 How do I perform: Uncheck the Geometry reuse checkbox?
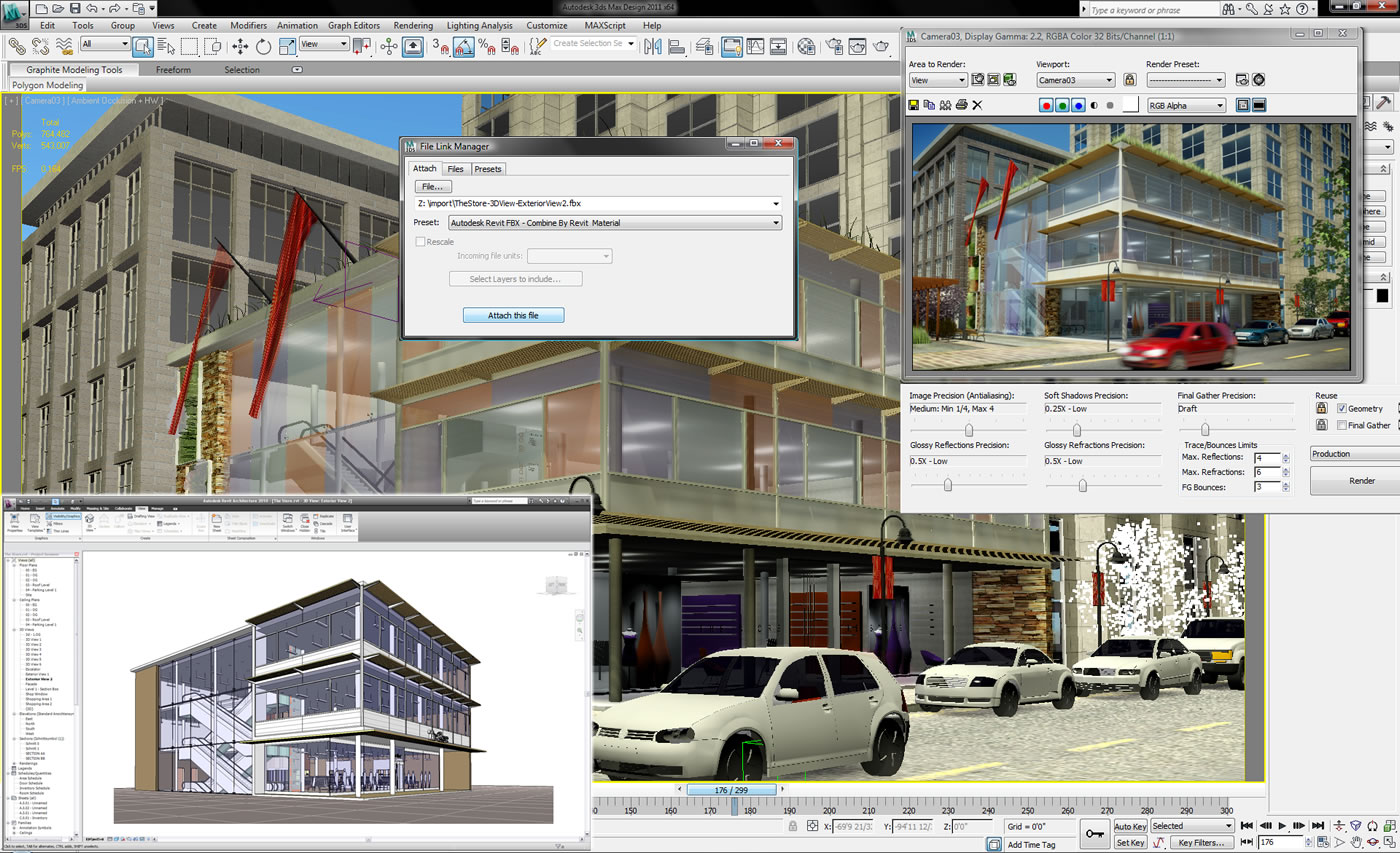click(1342, 408)
